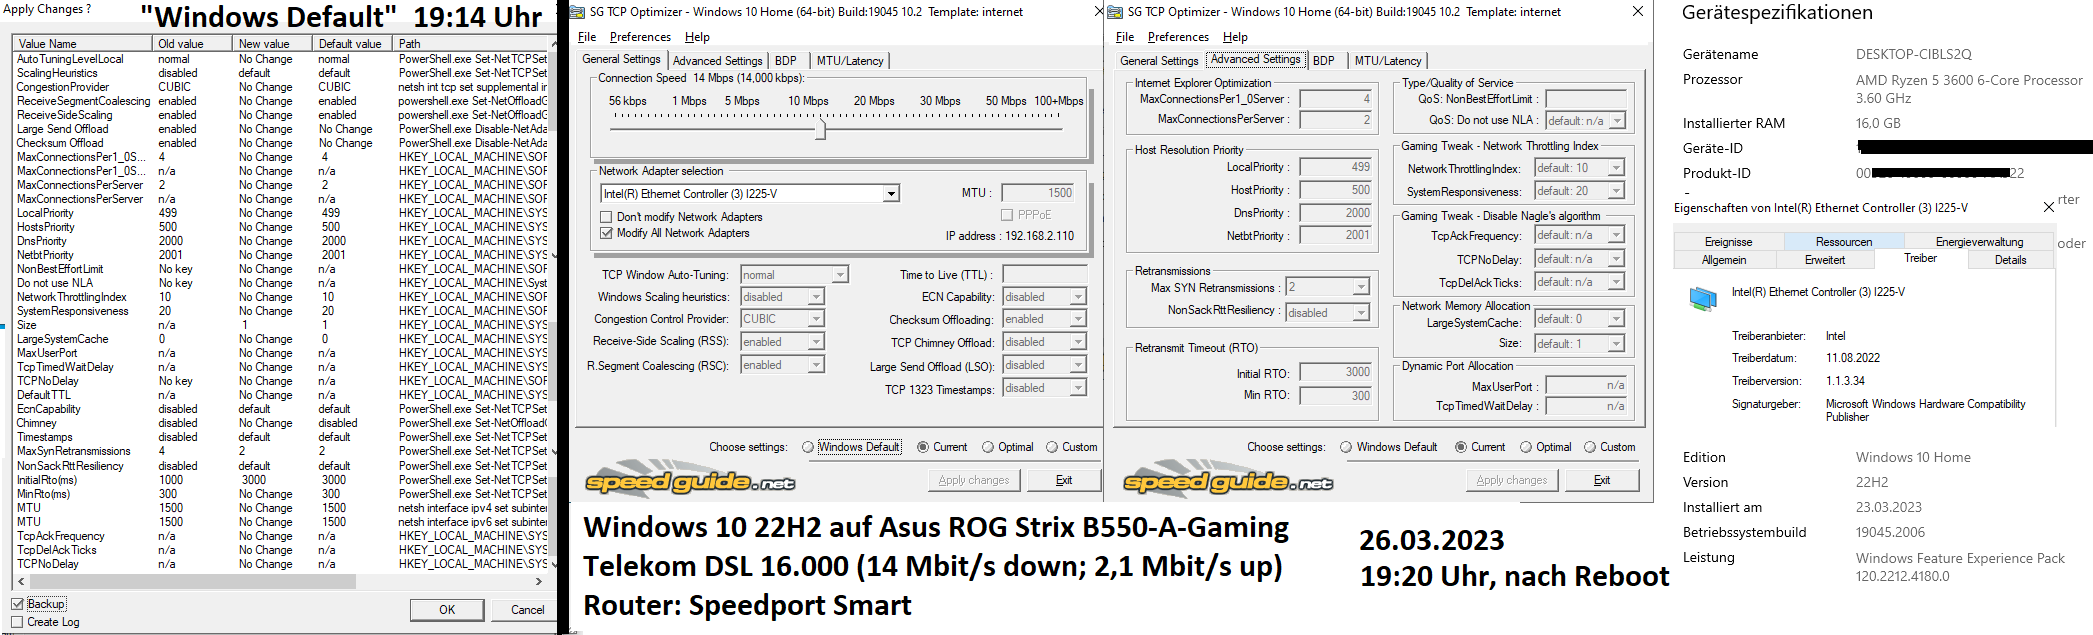Click Exit in General Settings window
This screenshot has height=635, width=2093.
coord(1064,480)
